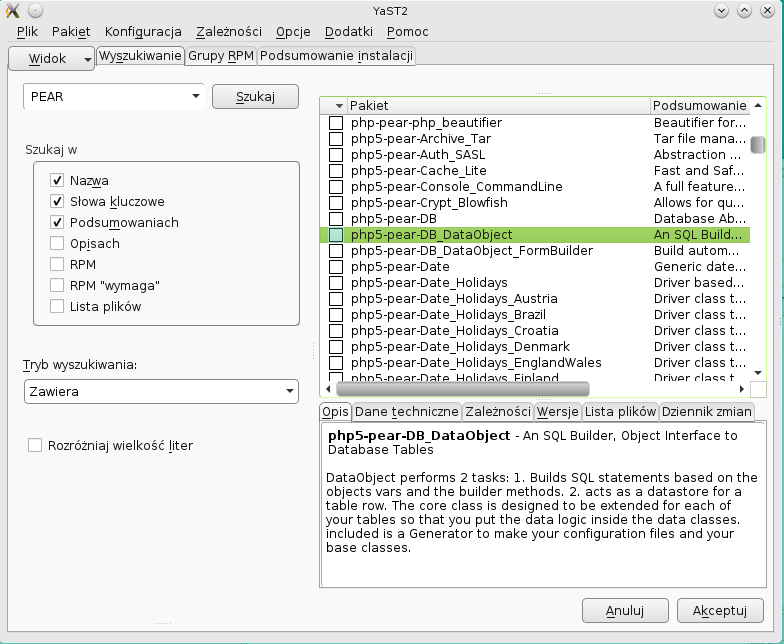Mark php5-pear-Crypt_Blowfish package status box
Screen dimensions: 784x644
pyautogui.click(x=336, y=203)
